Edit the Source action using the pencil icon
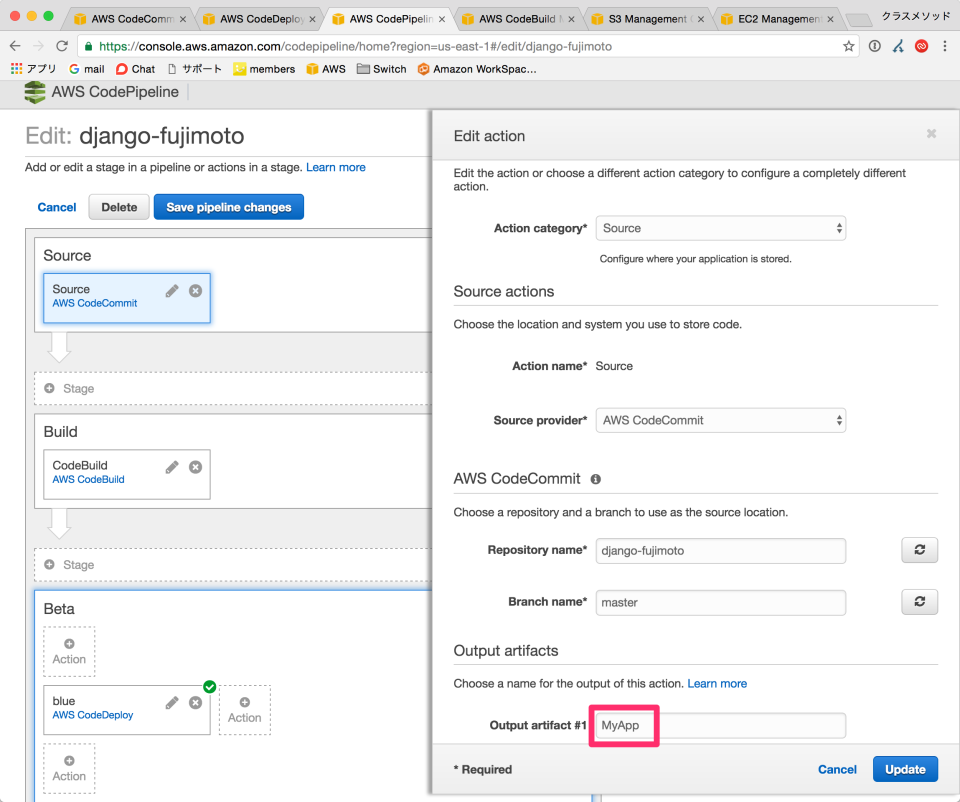This screenshot has height=802, width=960. (x=172, y=290)
